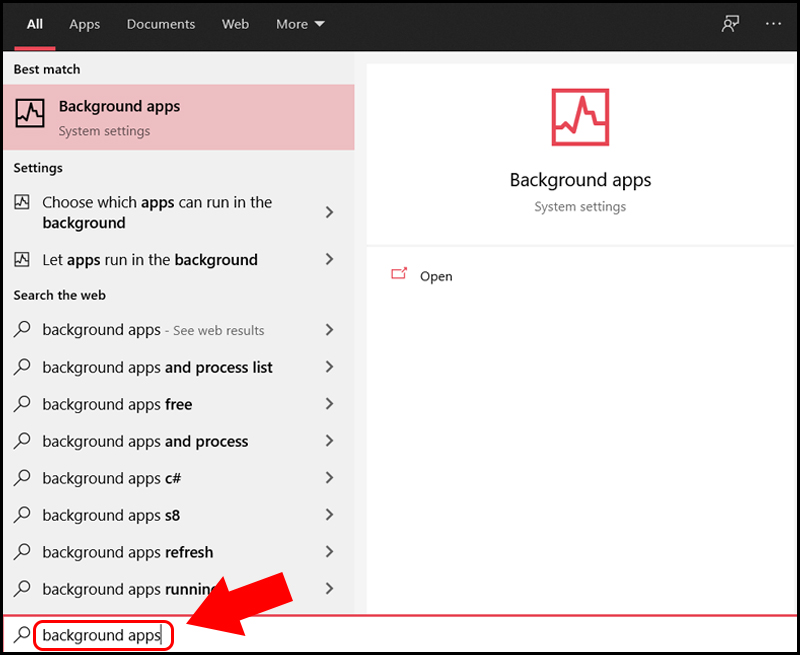800x655 pixels.
Task: Select 'background apps s8' web suggestion
Action: coord(111,515)
